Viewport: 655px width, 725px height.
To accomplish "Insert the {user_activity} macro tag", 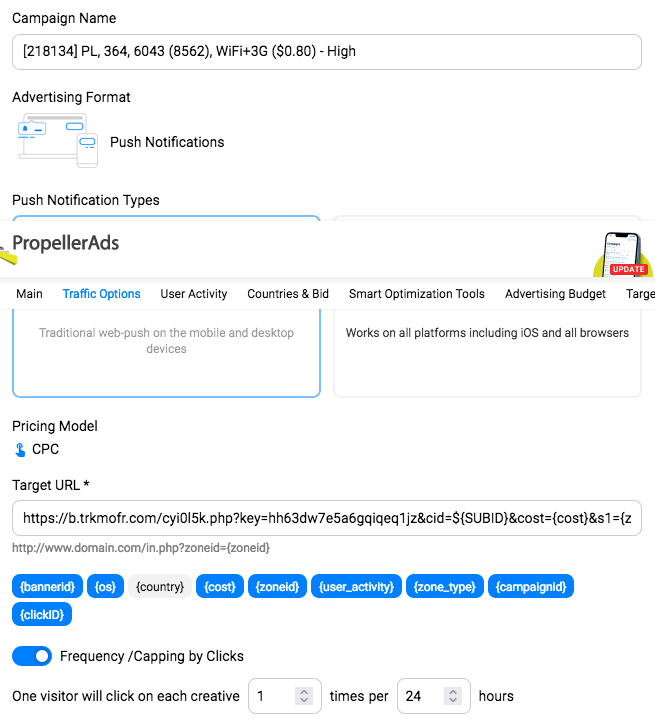I will [x=356, y=586].
